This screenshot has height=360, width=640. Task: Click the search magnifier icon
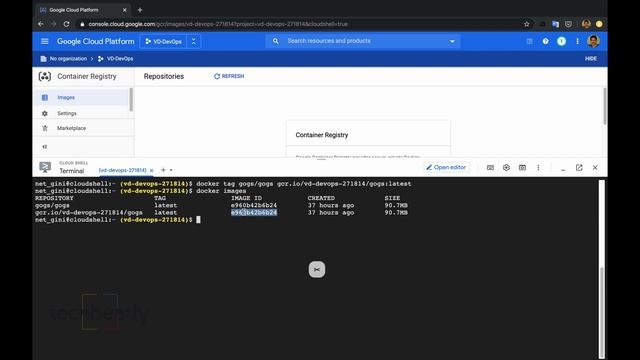pyautogui.click(x=276, y=41)
